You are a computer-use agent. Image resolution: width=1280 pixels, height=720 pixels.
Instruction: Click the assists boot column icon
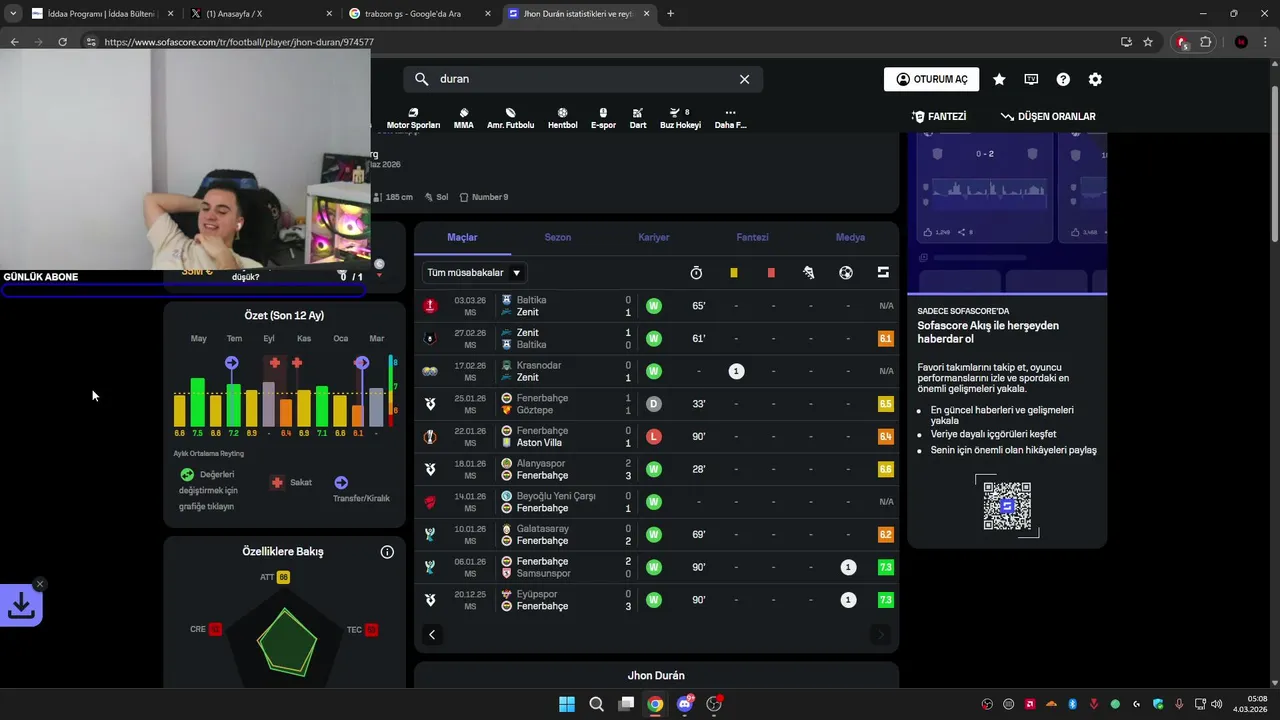click(809, 272)
